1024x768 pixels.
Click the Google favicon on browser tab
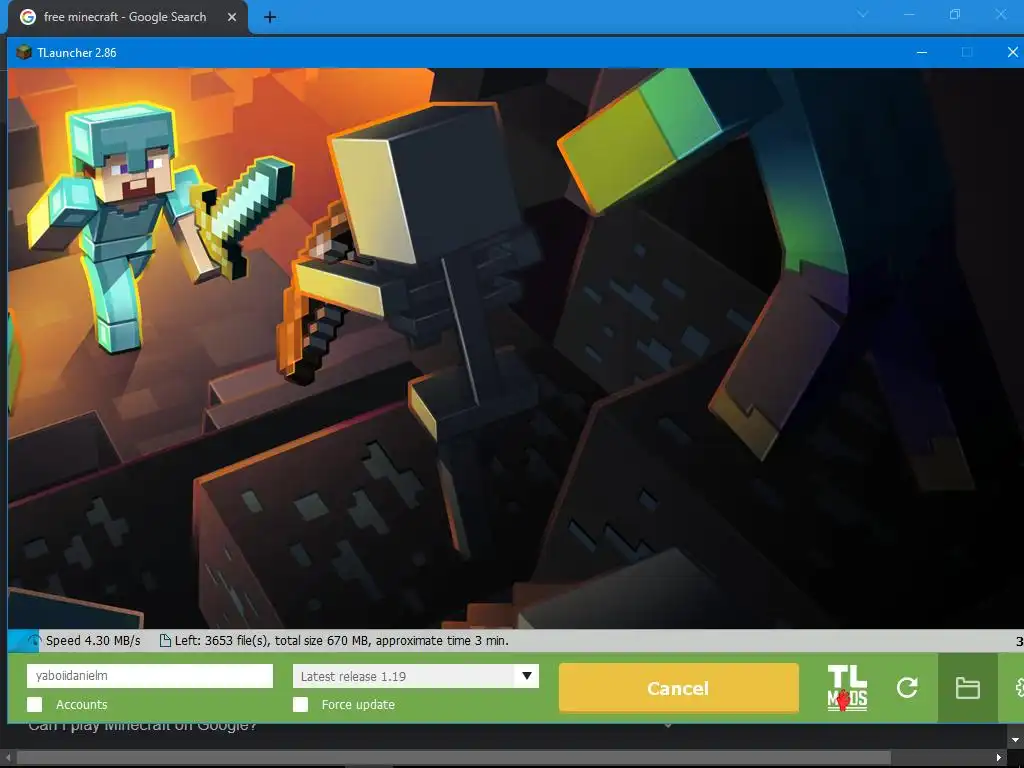click(x=27, y=17)
